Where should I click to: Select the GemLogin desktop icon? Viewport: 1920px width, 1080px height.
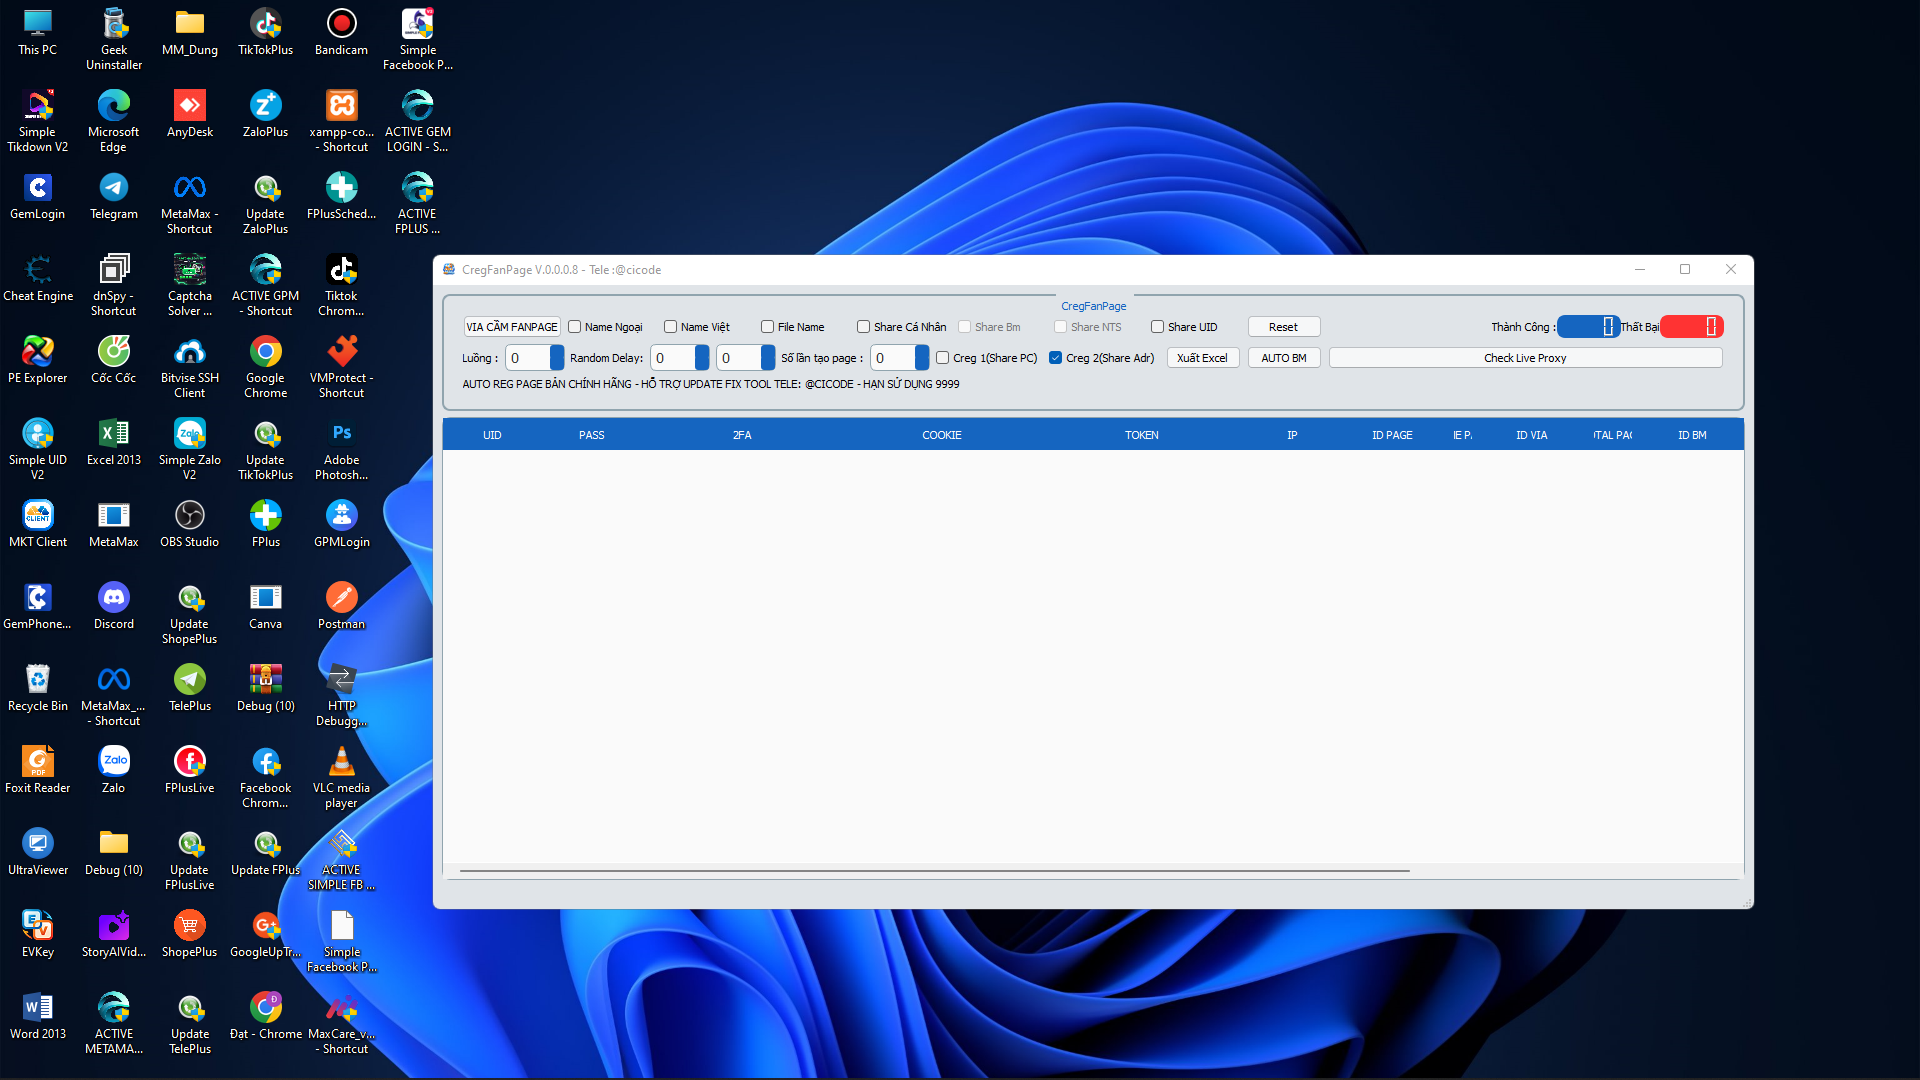click(x=37, y=196)
